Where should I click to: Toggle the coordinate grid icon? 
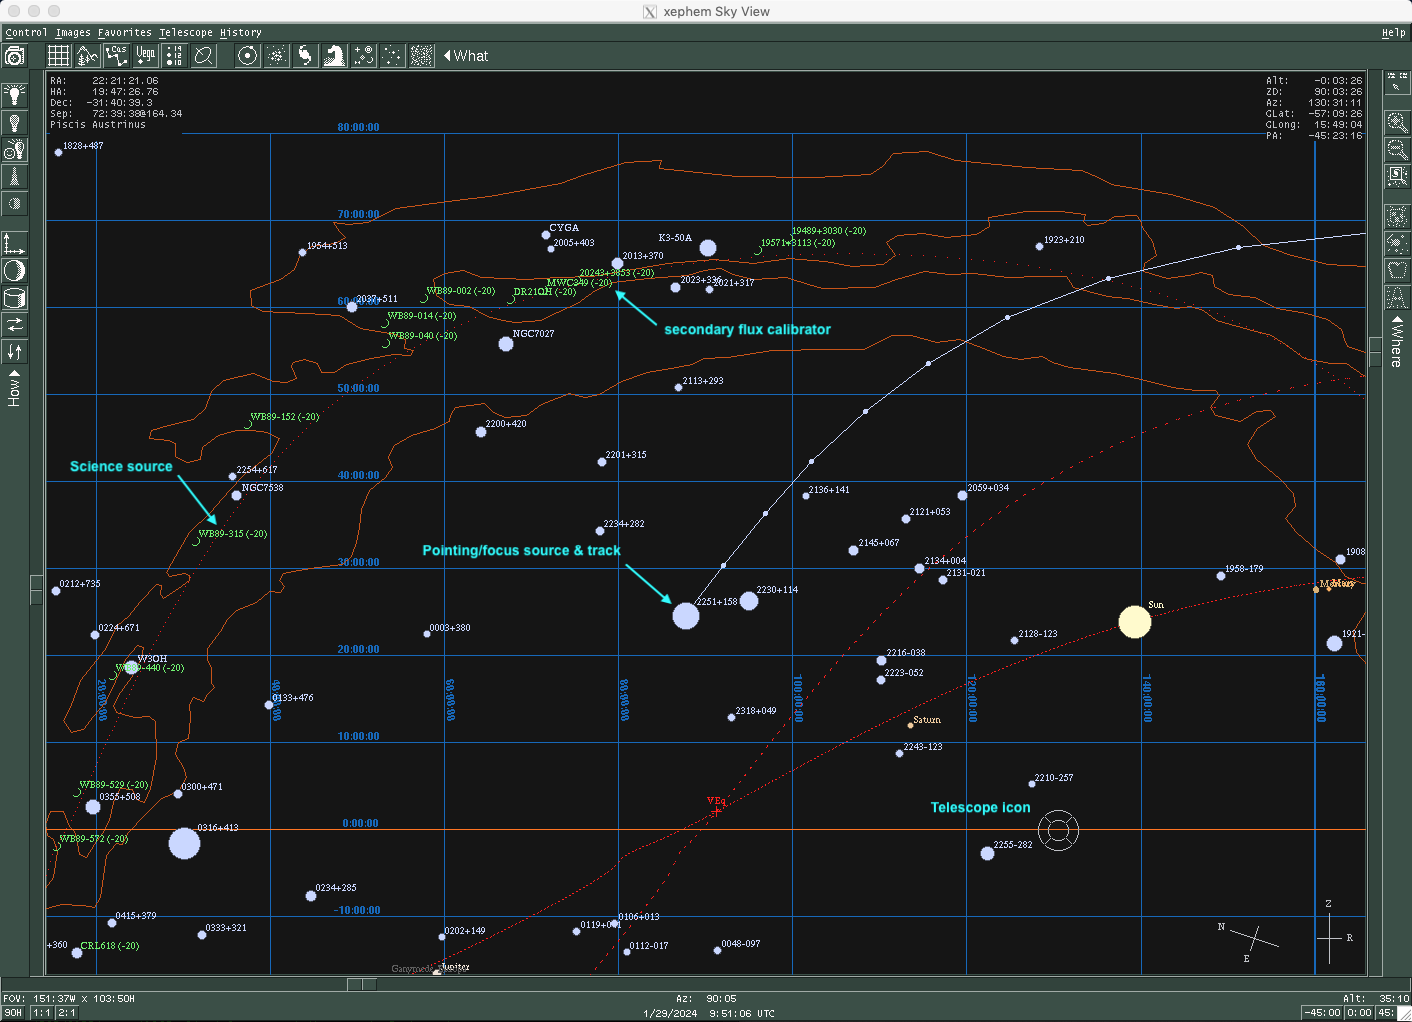click(59, 56)
